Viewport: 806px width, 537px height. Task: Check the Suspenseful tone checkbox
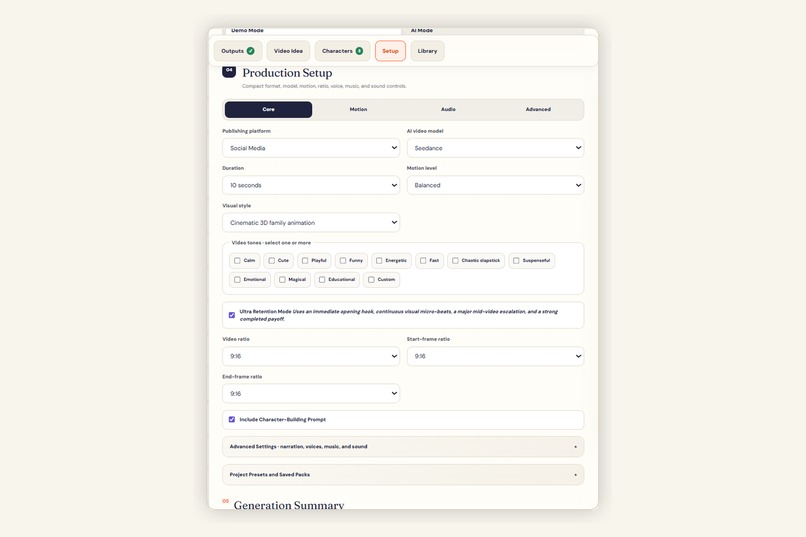(x=516, y=261)
